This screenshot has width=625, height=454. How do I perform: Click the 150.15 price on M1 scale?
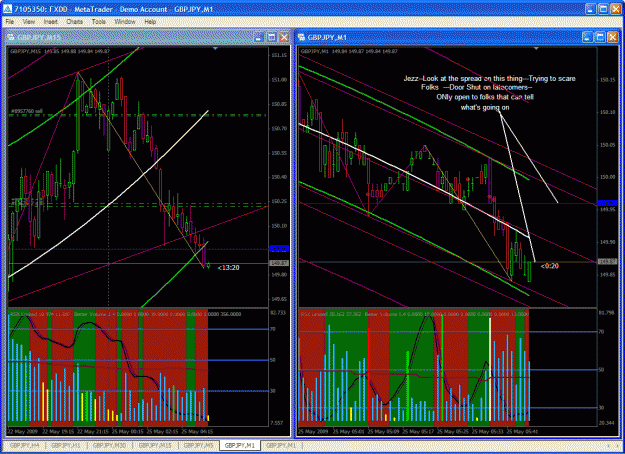pyautogui.click(x=607, y=80)
